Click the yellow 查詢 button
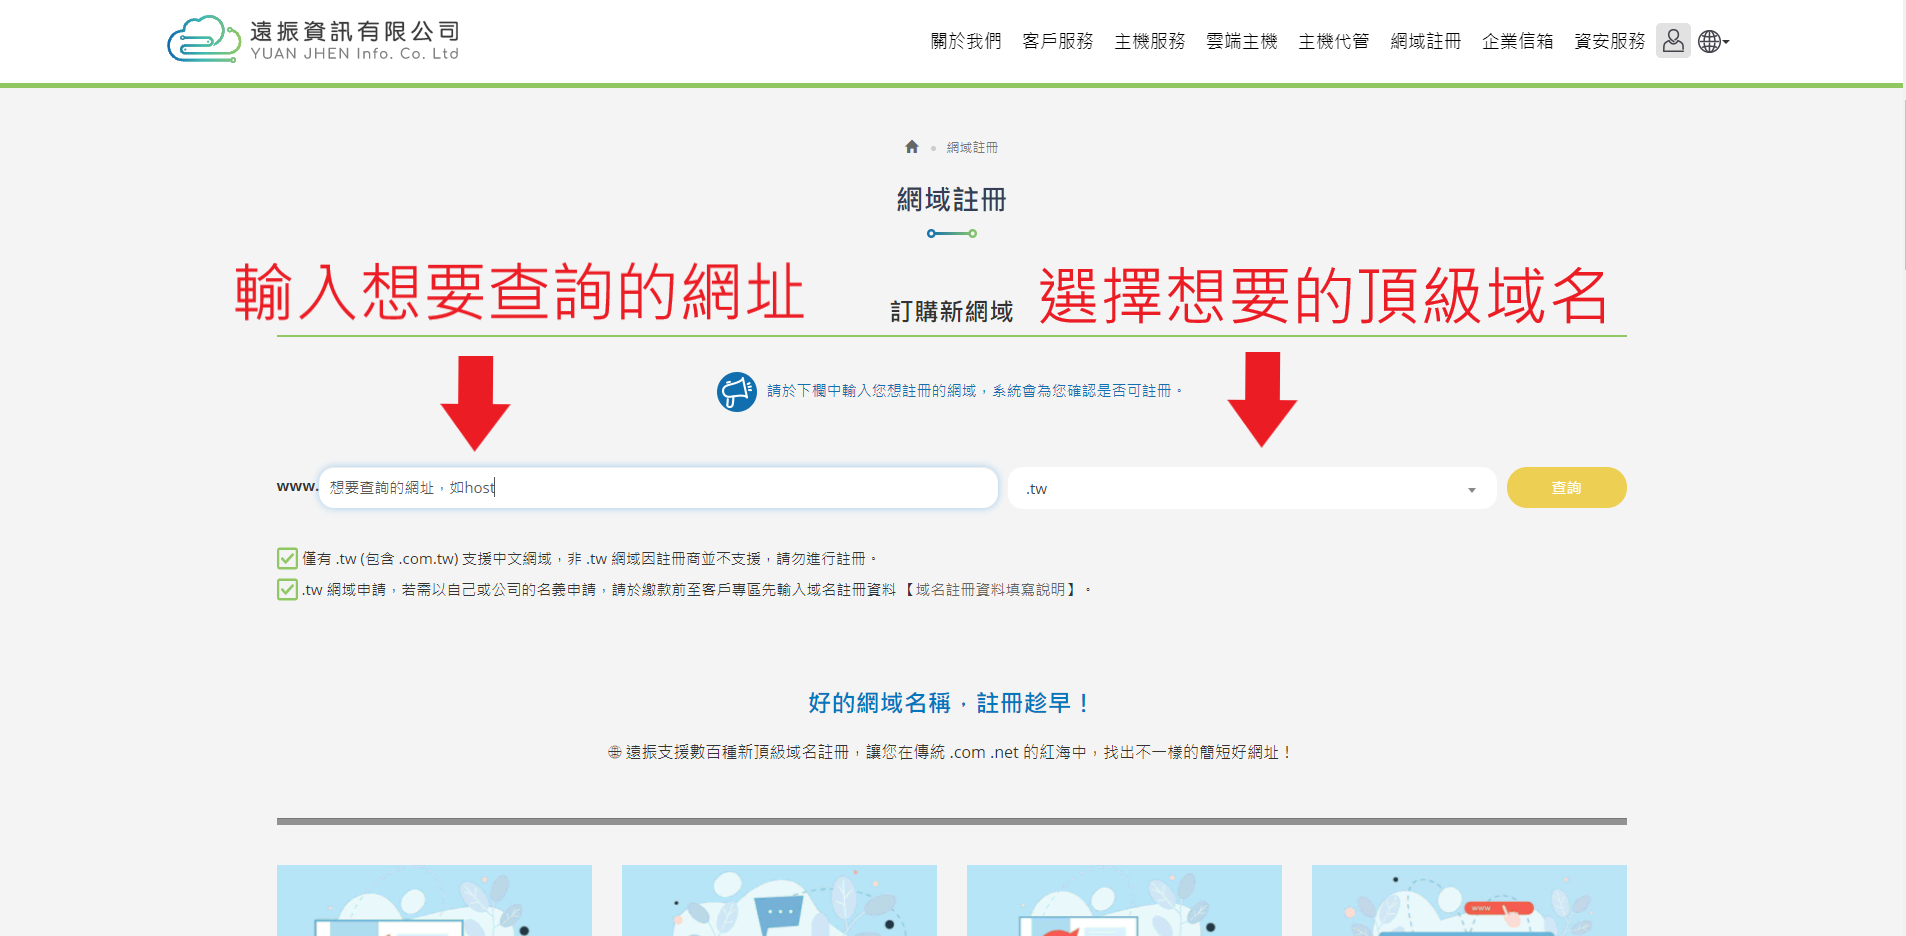Image resolution: width=1906 pixels, height=936 pixels. 1566,488
